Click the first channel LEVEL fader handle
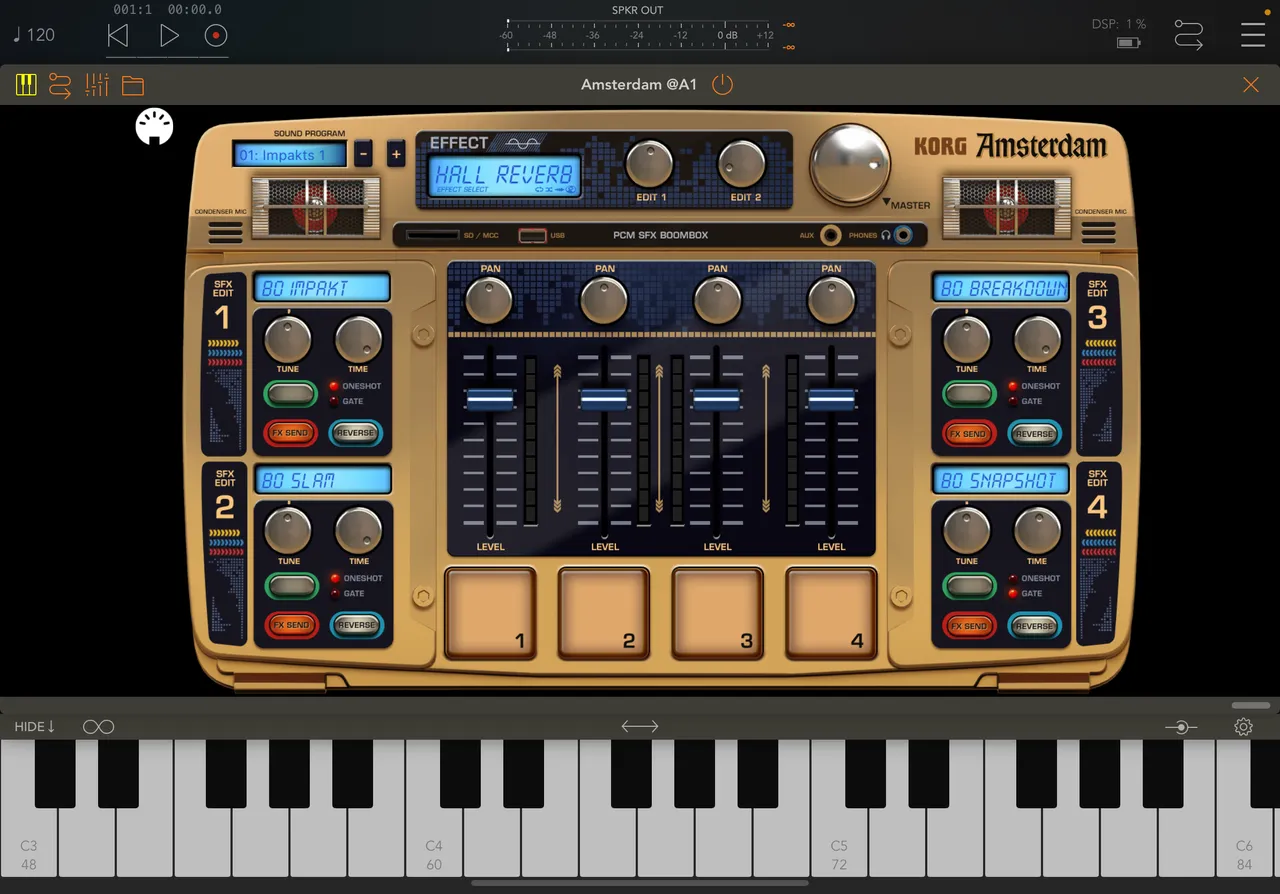Image resolution: width=1280 pixels, height=894 pixels. coord(490,400)
